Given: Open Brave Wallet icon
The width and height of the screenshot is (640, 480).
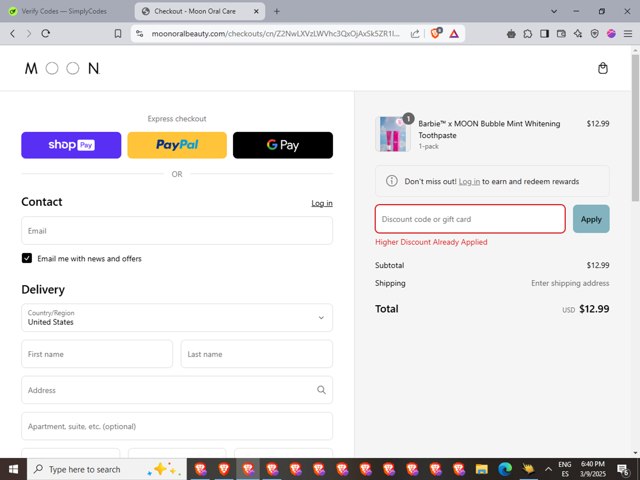Looking at the screenshot, I should tap(561, 33).
